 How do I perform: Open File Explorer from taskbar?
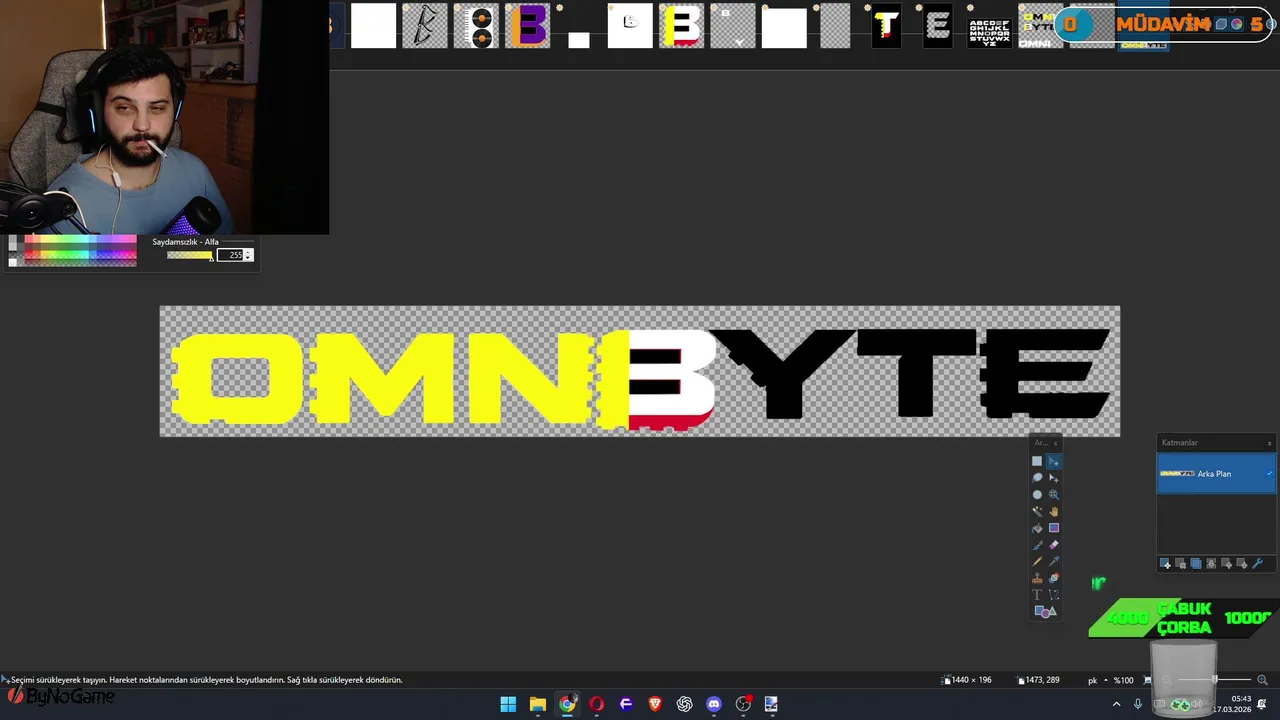tap(538, 704)
